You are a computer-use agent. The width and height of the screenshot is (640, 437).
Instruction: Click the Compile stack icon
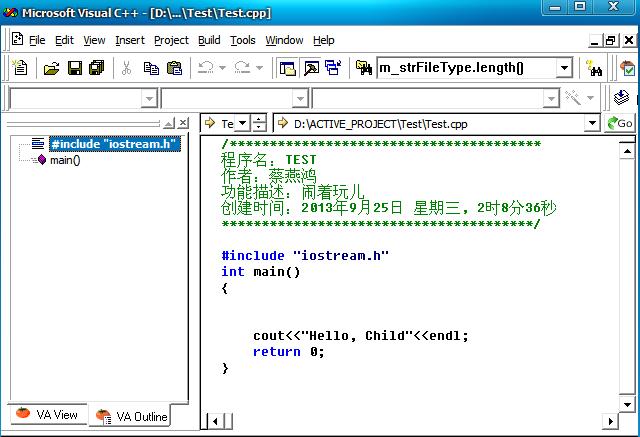point(621,98)
